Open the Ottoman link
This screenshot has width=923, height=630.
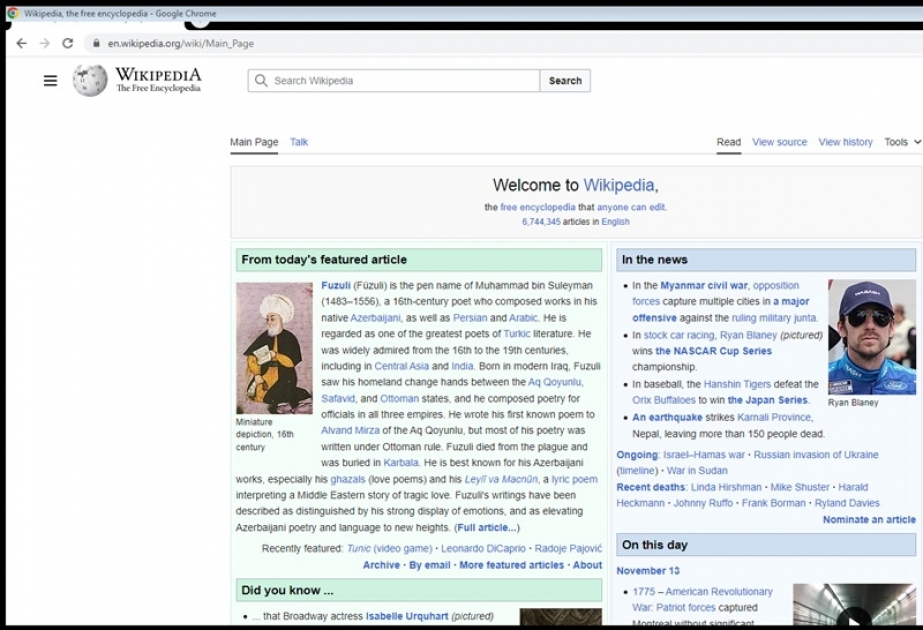399,399
